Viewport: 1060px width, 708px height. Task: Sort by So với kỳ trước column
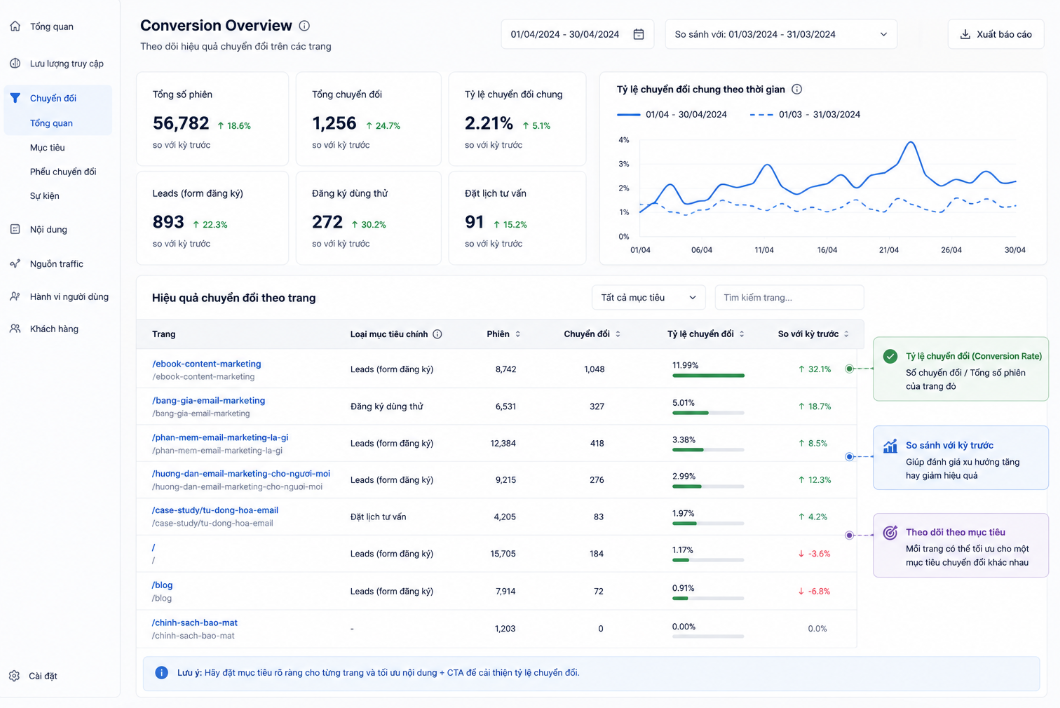(846, 334)
